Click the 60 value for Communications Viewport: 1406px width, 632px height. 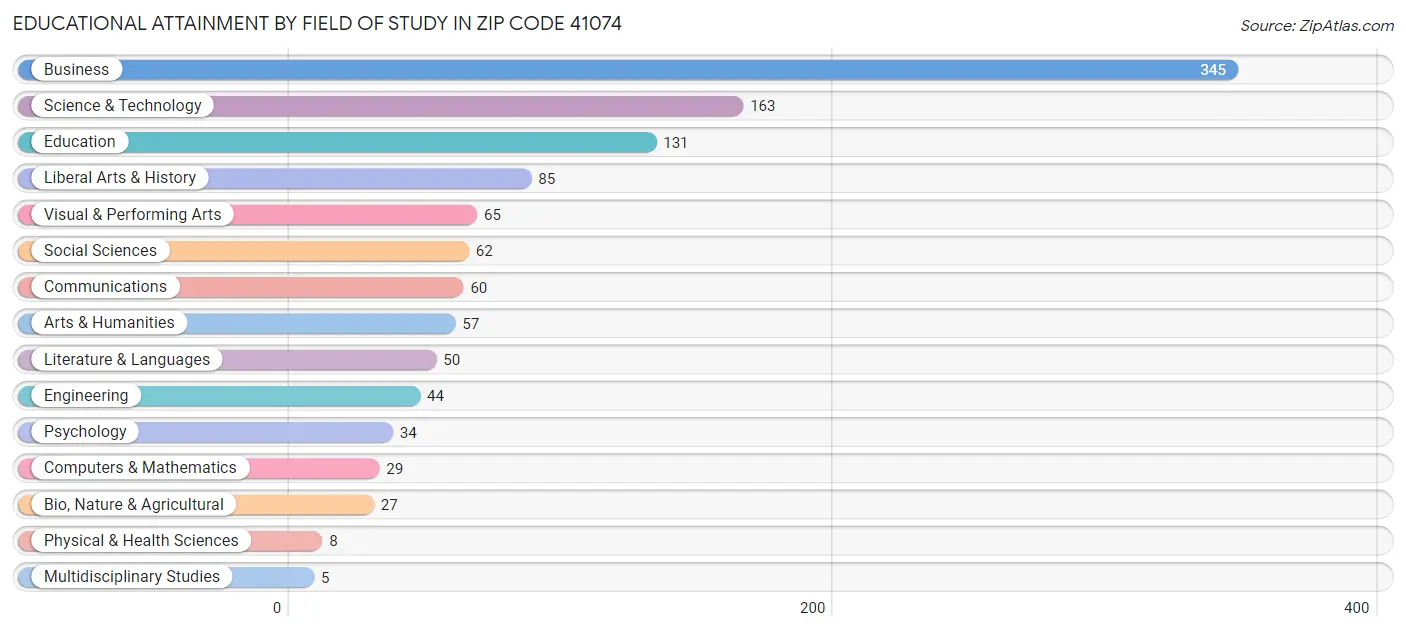[x=478, y=288]
